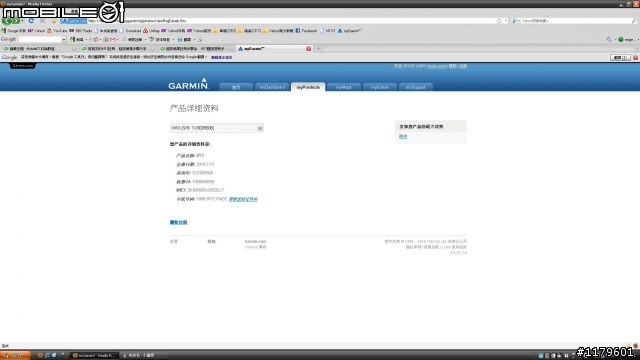The image size is (640, 360).
Task: Open the product selection dropdown M10
Action: click(x=216, y=128)
